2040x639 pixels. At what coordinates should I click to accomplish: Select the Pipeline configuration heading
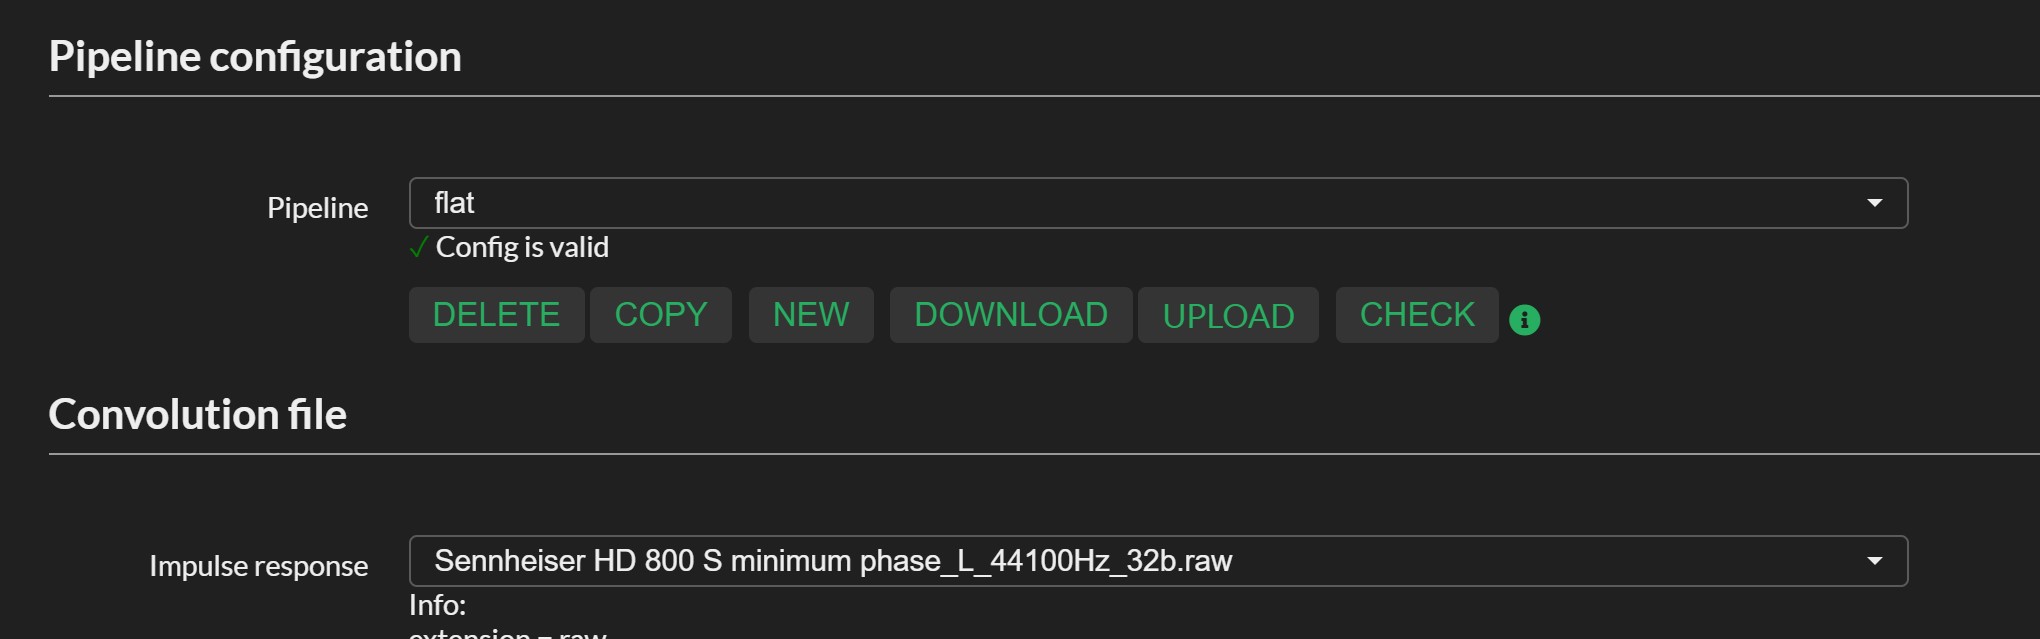click(x=255, y=57)
